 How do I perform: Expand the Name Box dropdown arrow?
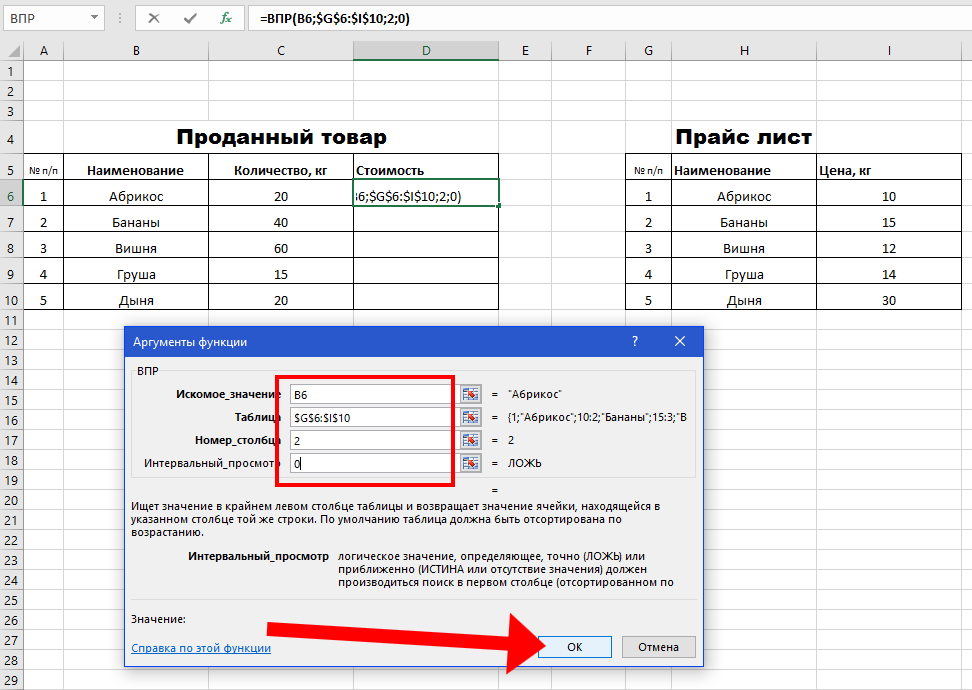click(93, 18)
